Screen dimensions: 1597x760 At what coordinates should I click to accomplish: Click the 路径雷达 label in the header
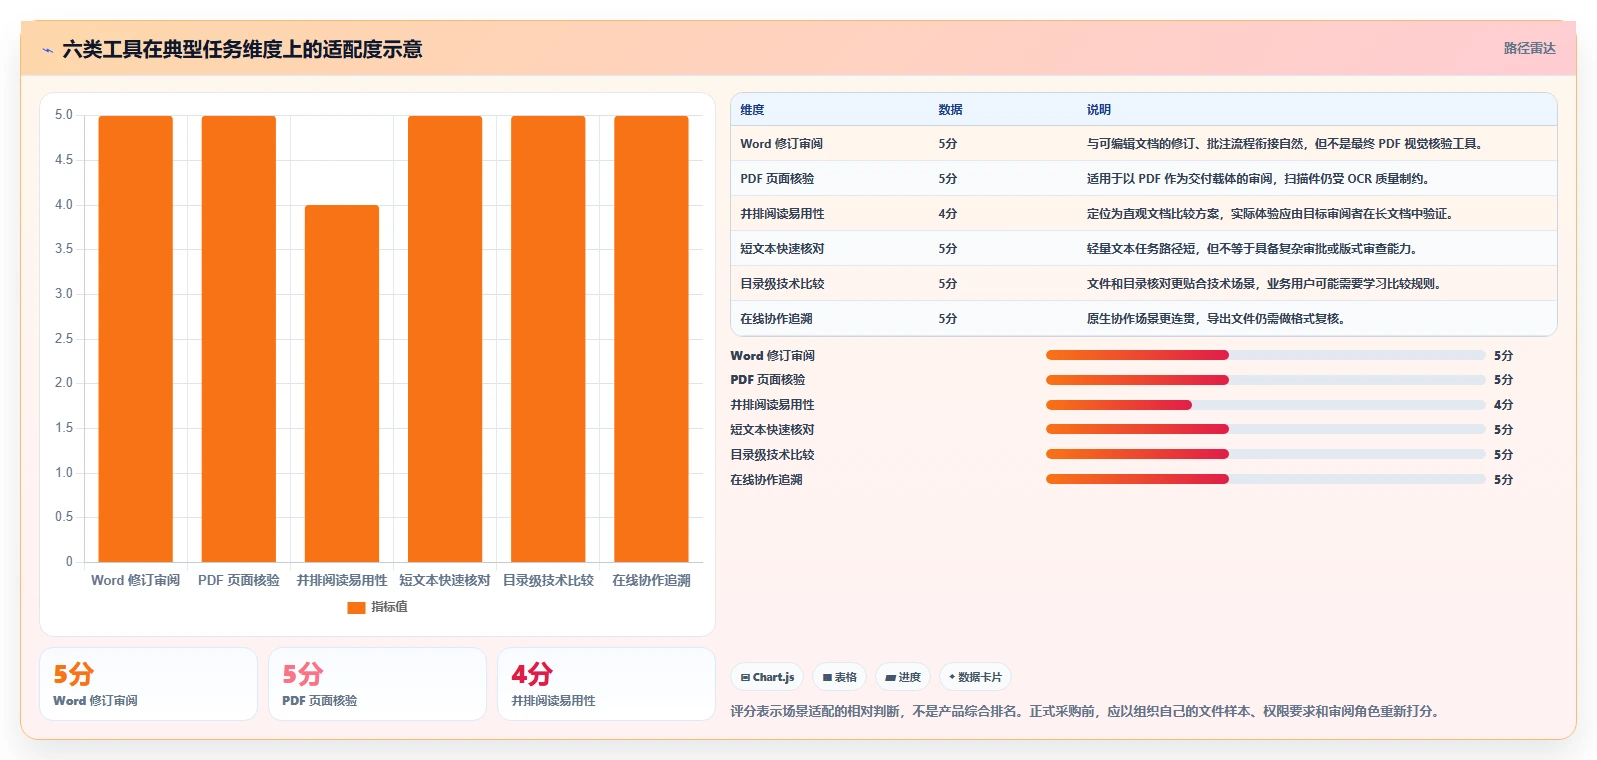(1529, 48)
